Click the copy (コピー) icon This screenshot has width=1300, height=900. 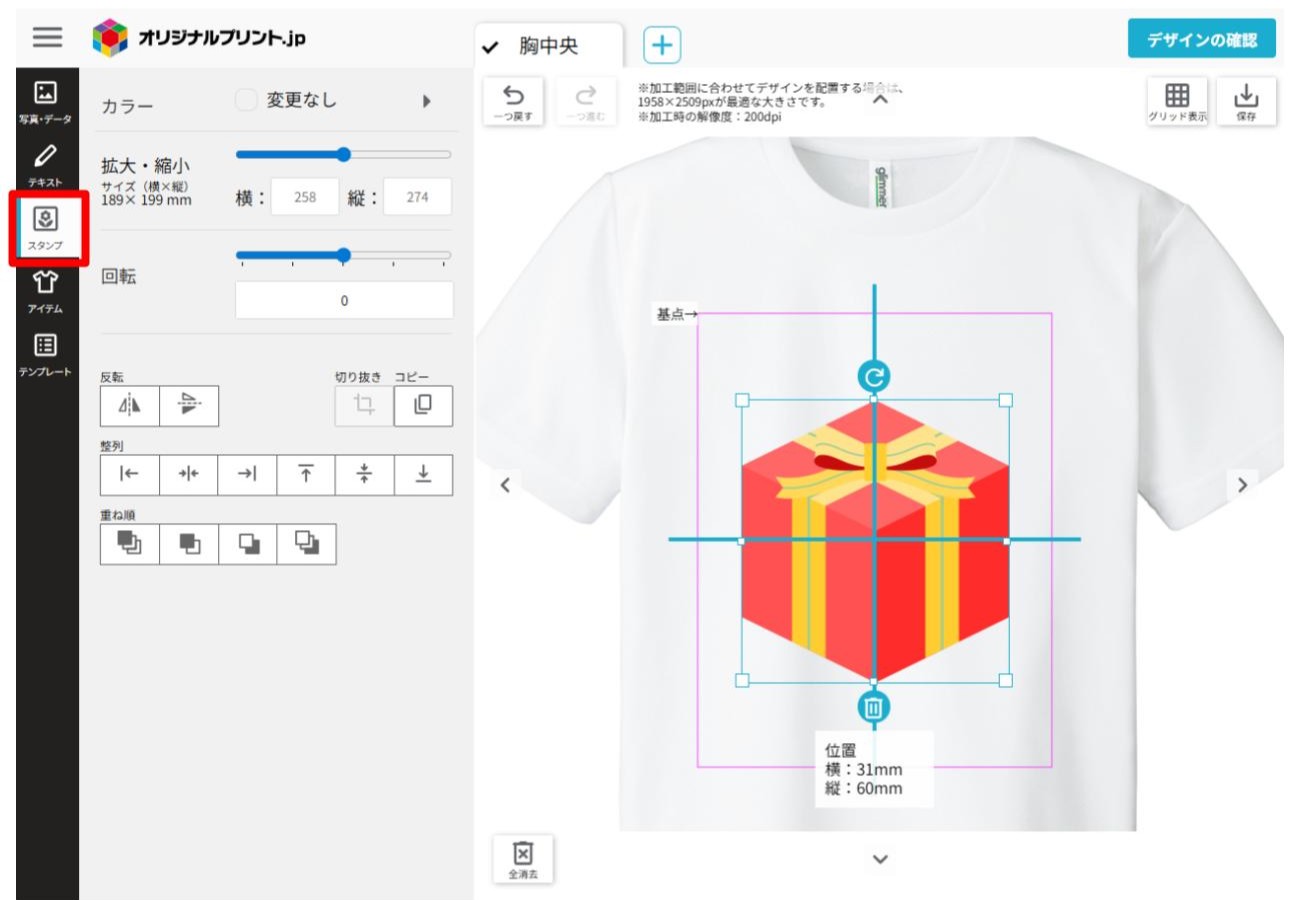422,405
